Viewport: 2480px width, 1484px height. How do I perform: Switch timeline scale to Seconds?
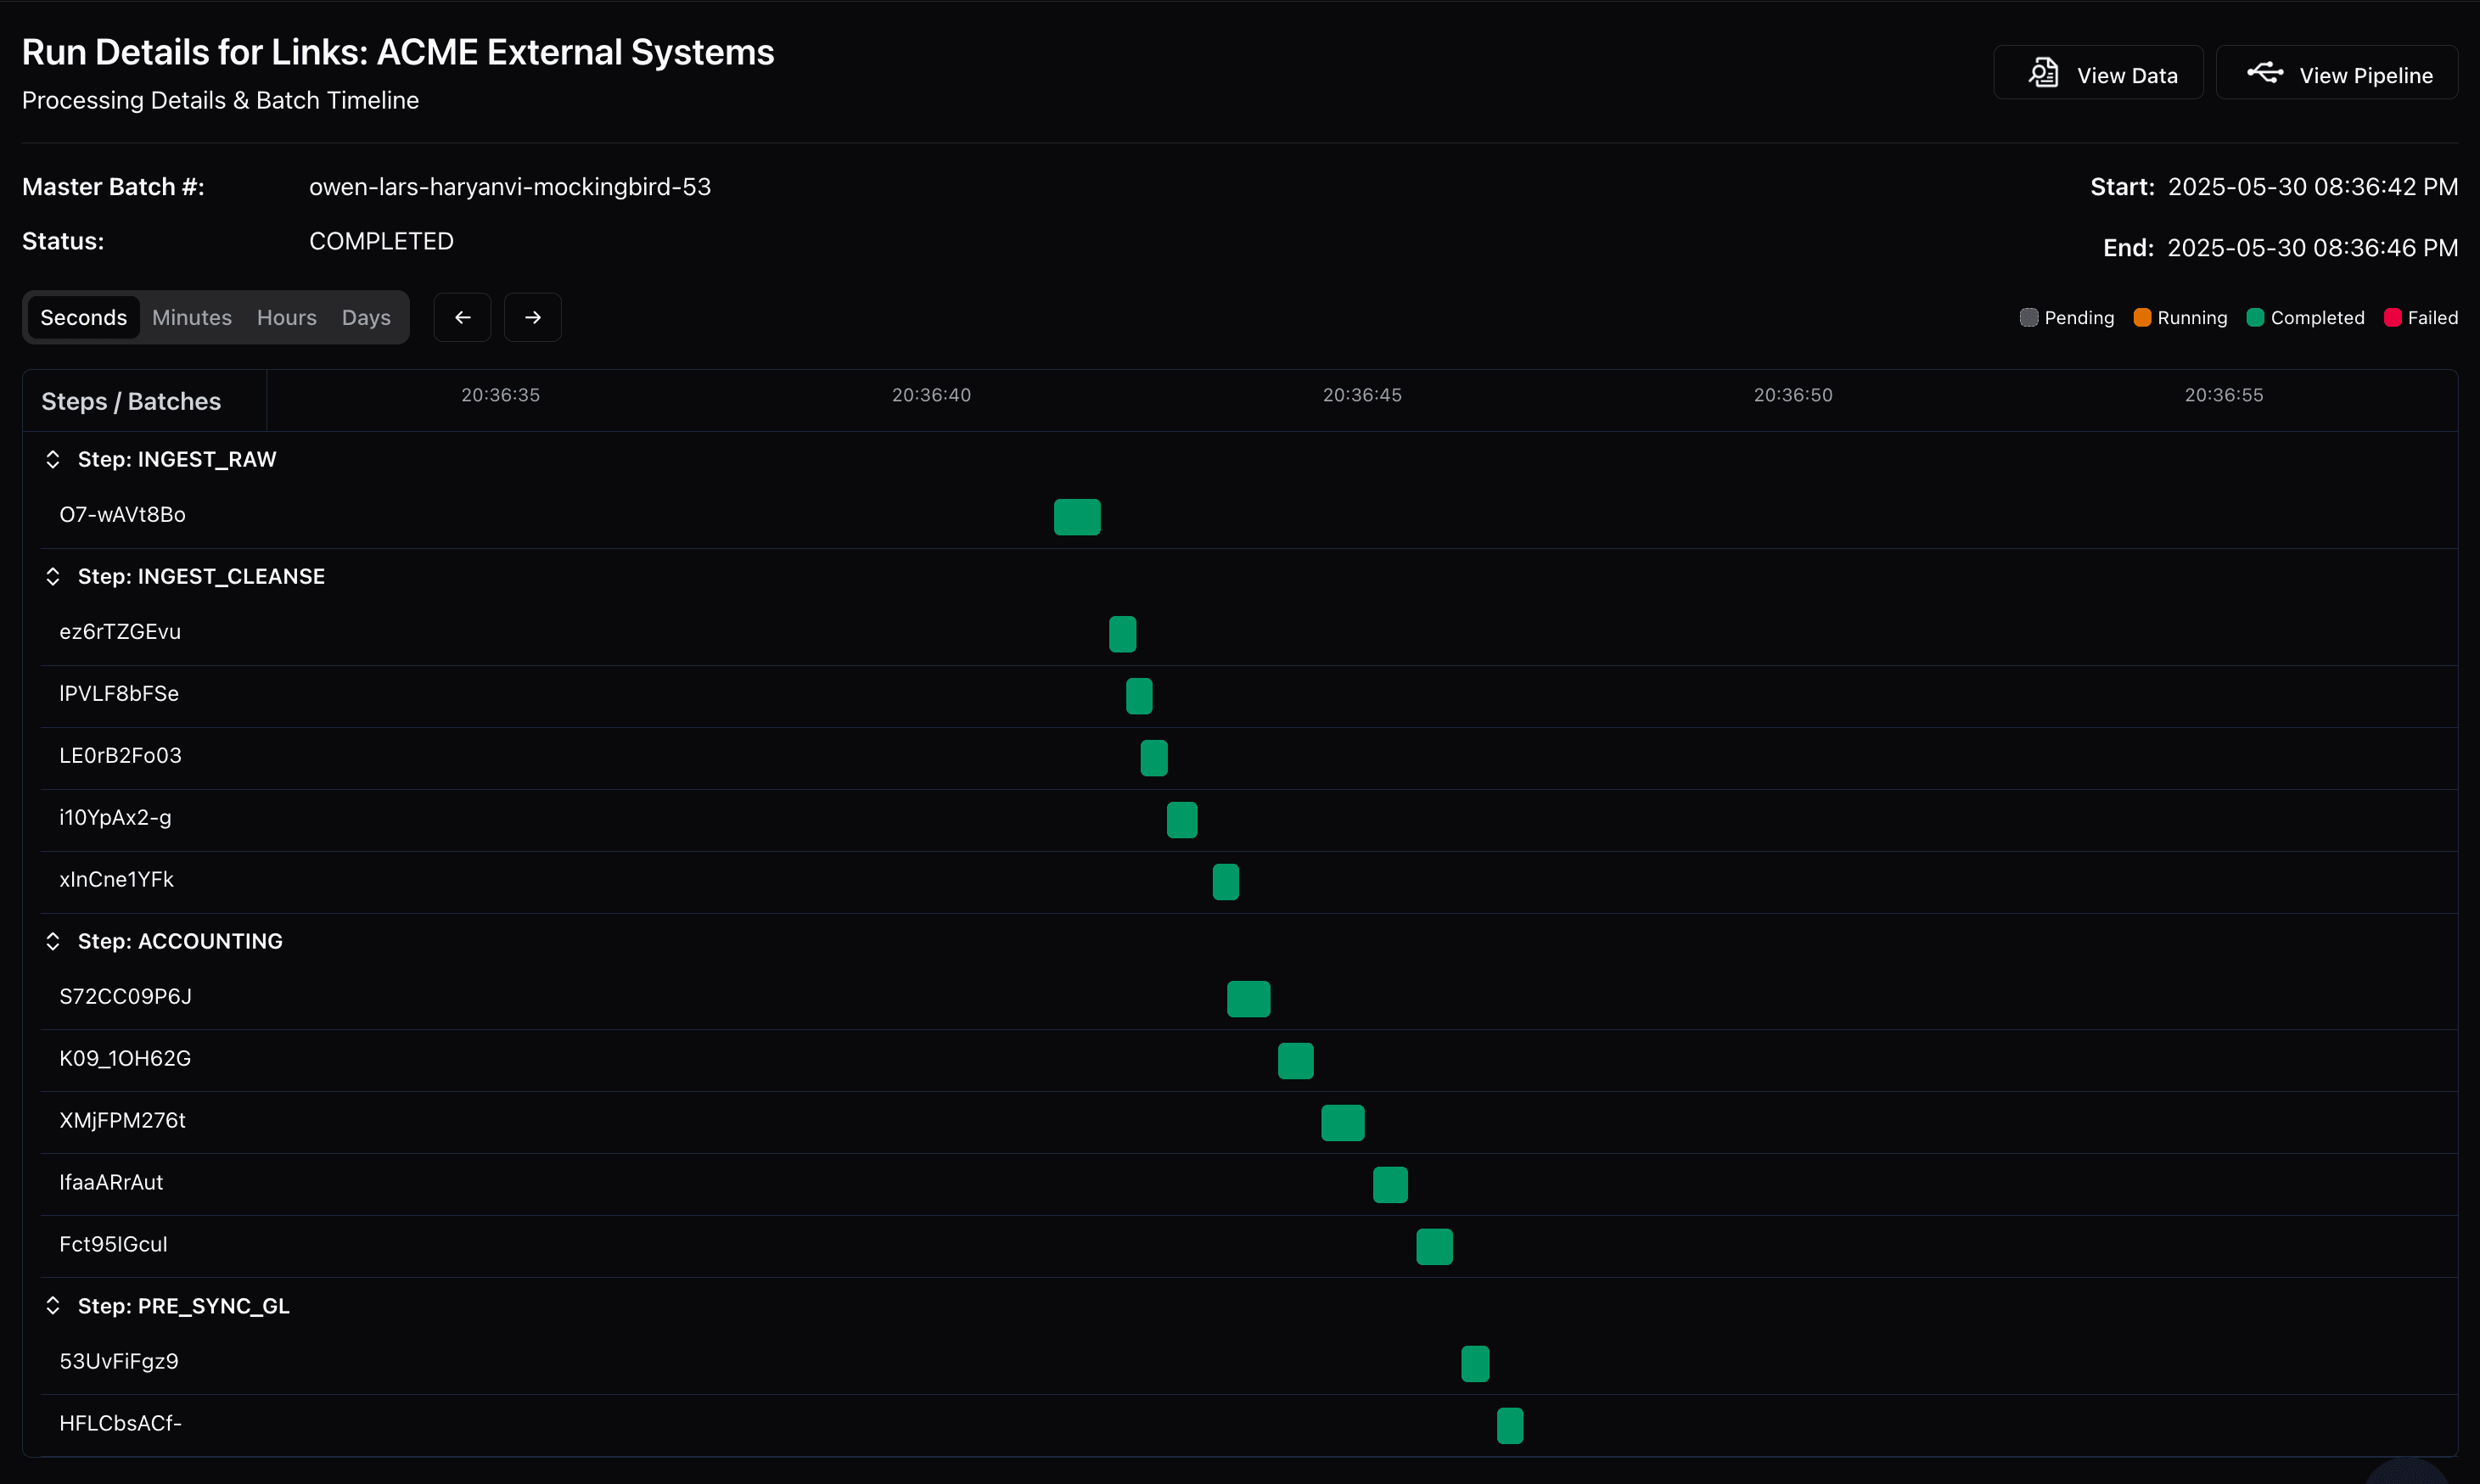tap(84, 317)
